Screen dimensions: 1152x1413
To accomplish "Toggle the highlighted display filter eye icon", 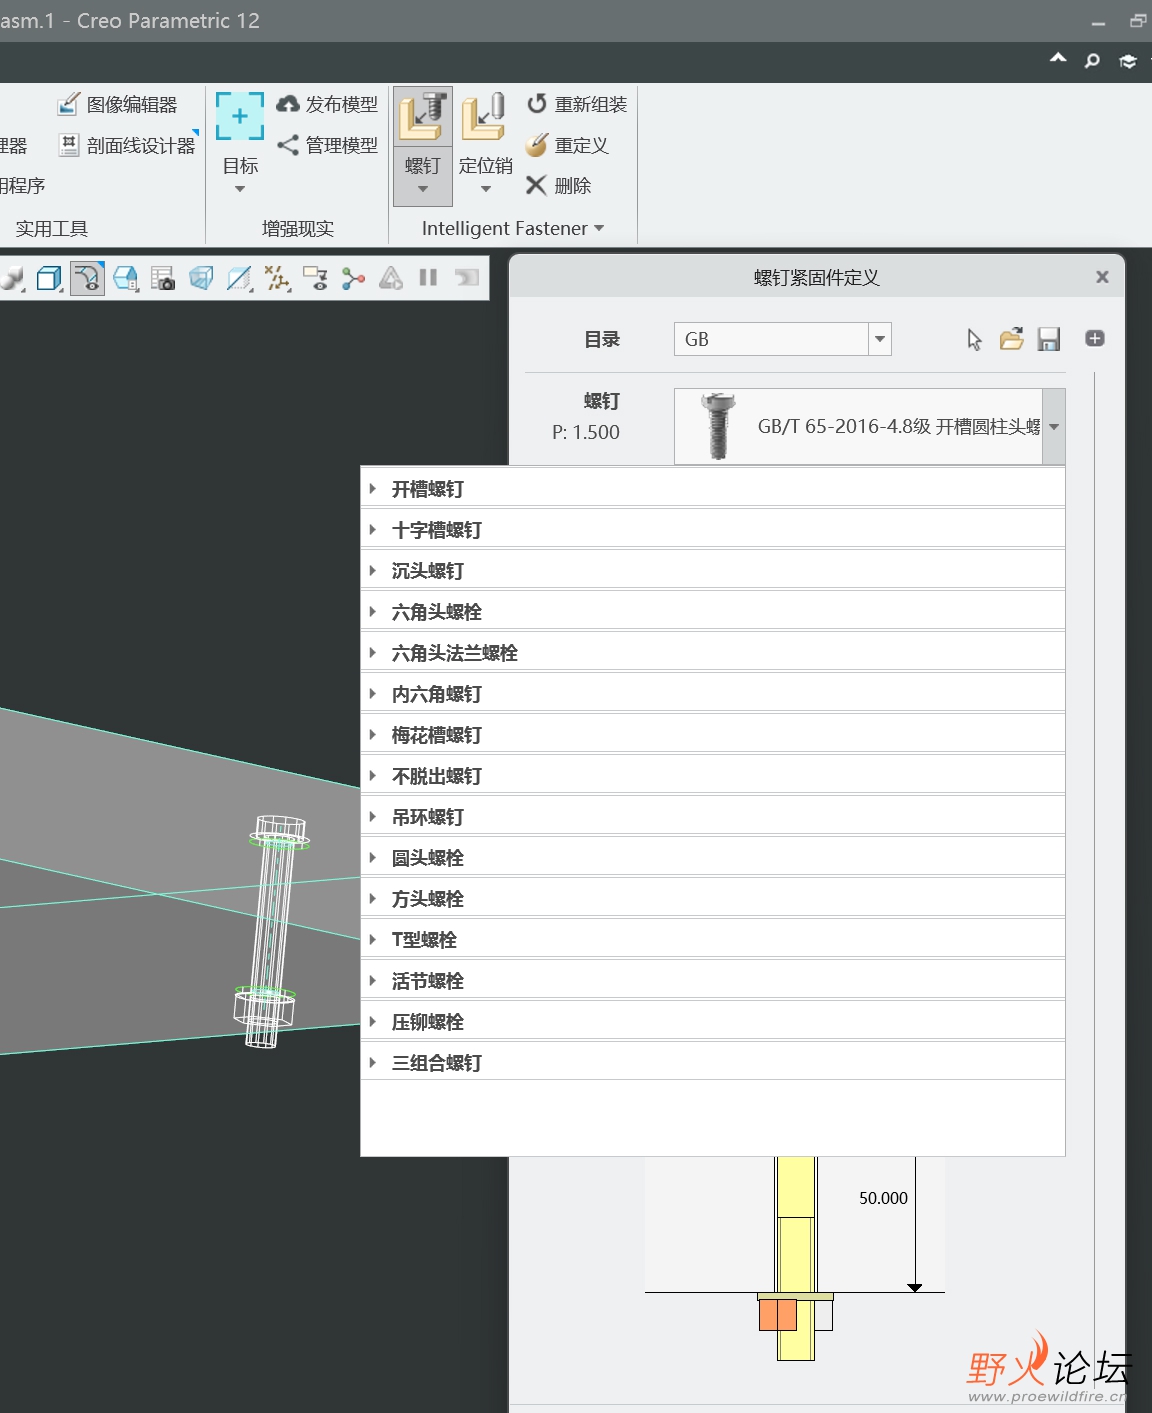I will [88, 278].
